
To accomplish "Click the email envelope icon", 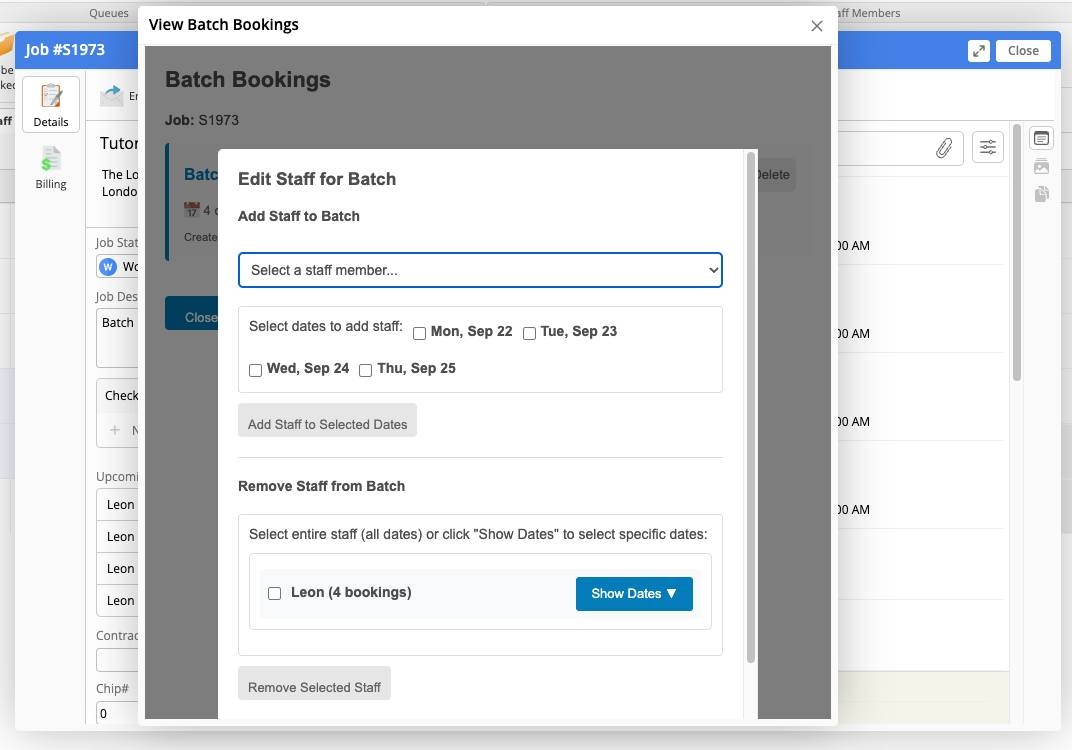I will click(111, 95).
